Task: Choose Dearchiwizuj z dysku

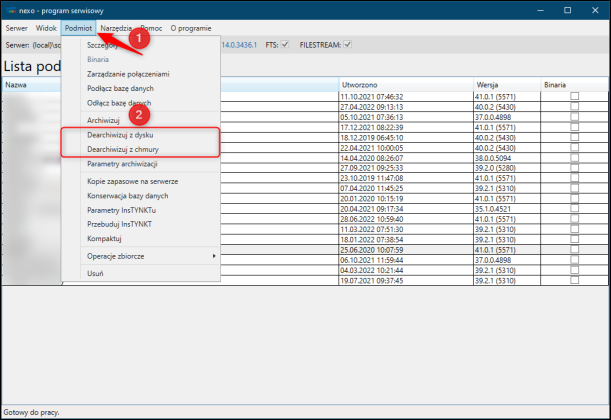Action: pos(141,135)
